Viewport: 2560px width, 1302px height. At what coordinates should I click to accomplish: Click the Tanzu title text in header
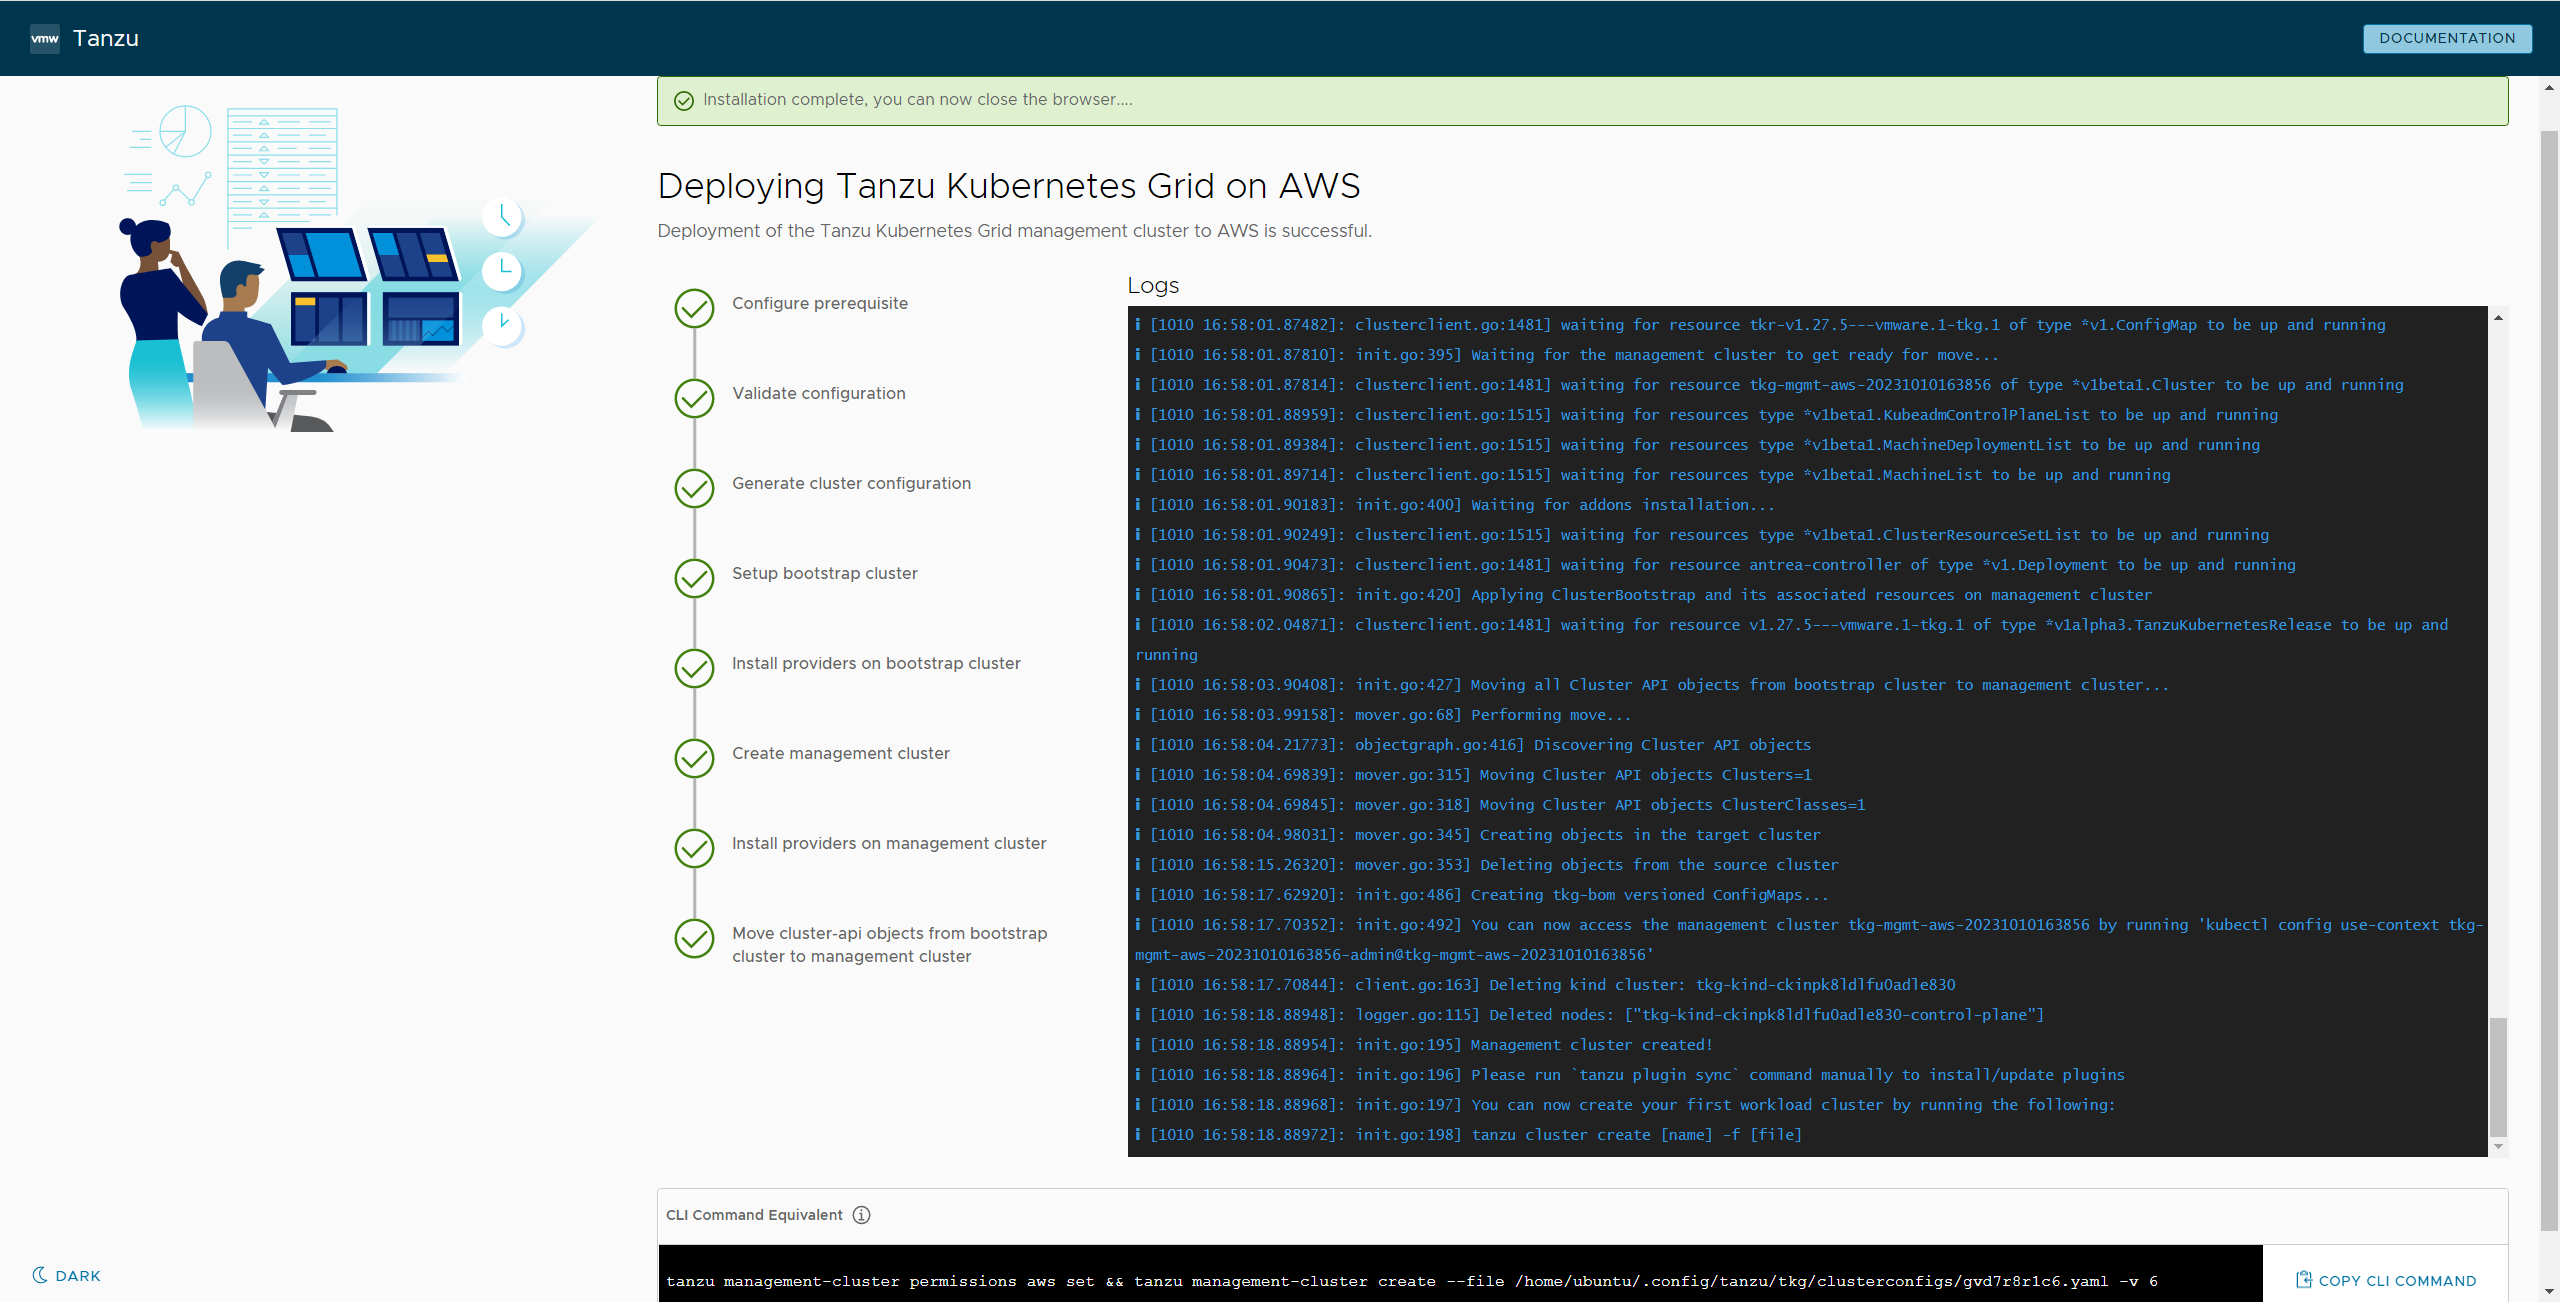point(105,39)
